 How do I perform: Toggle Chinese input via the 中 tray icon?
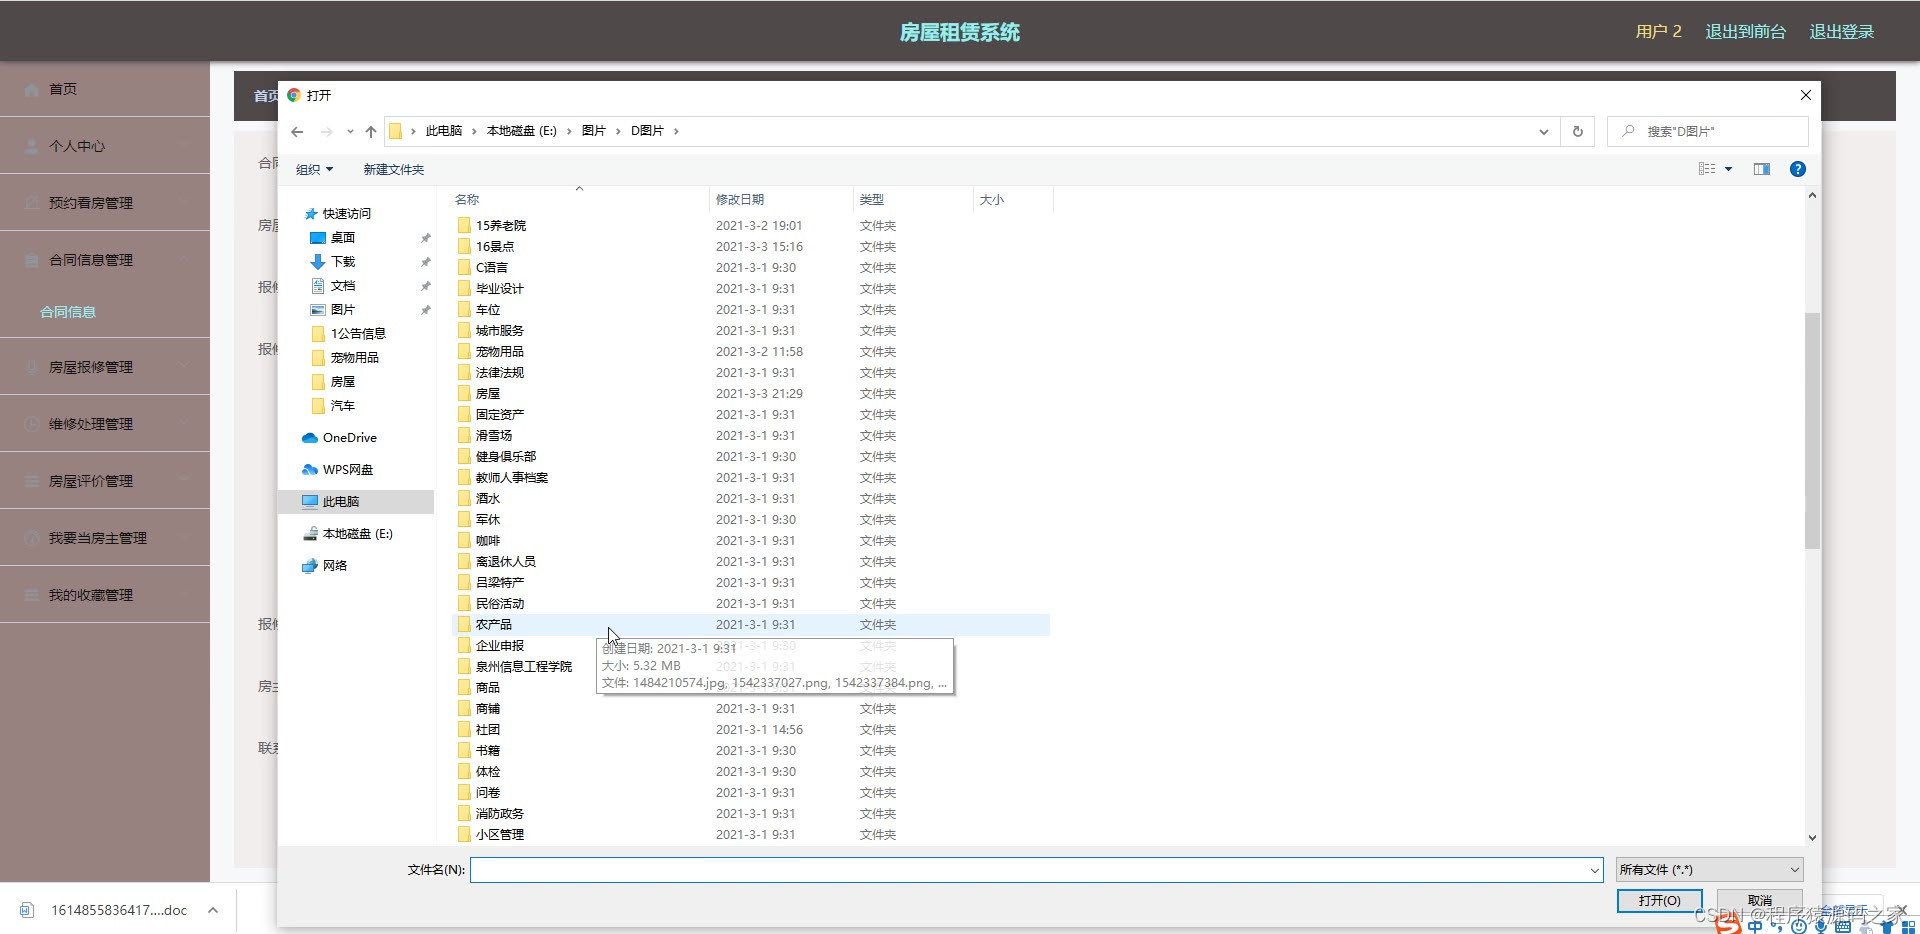click(1756, 927)
